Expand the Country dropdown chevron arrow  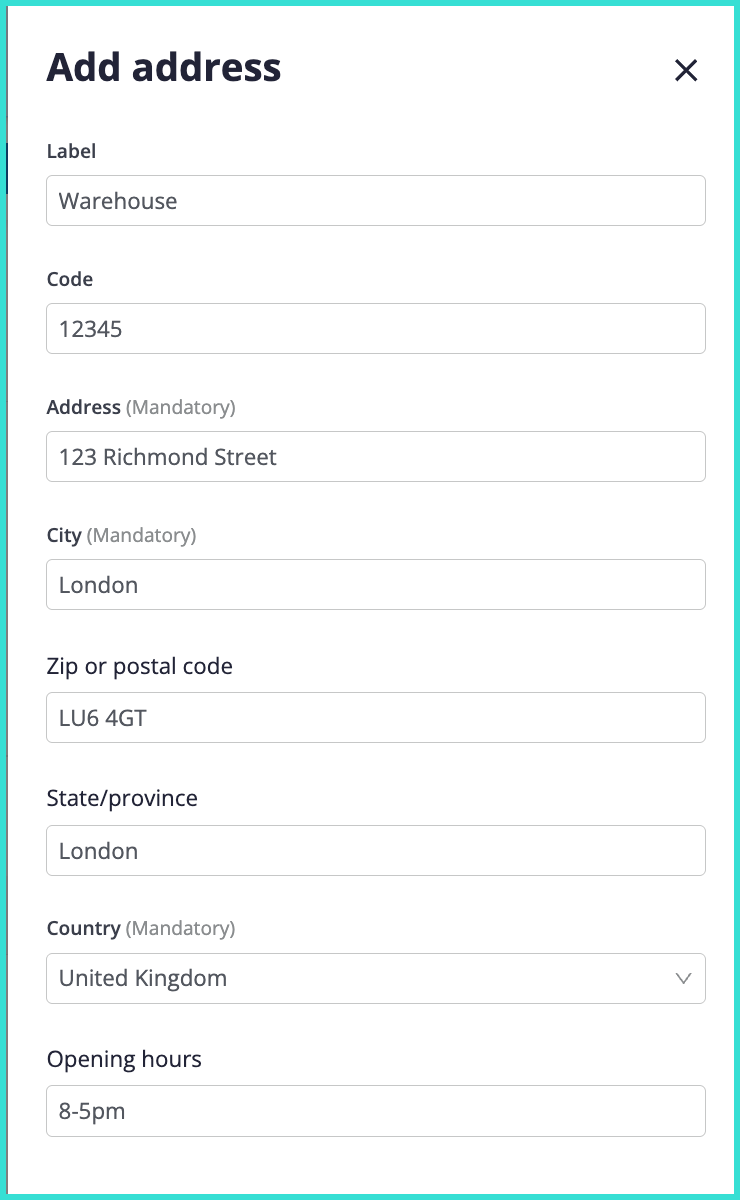[684, 978]
